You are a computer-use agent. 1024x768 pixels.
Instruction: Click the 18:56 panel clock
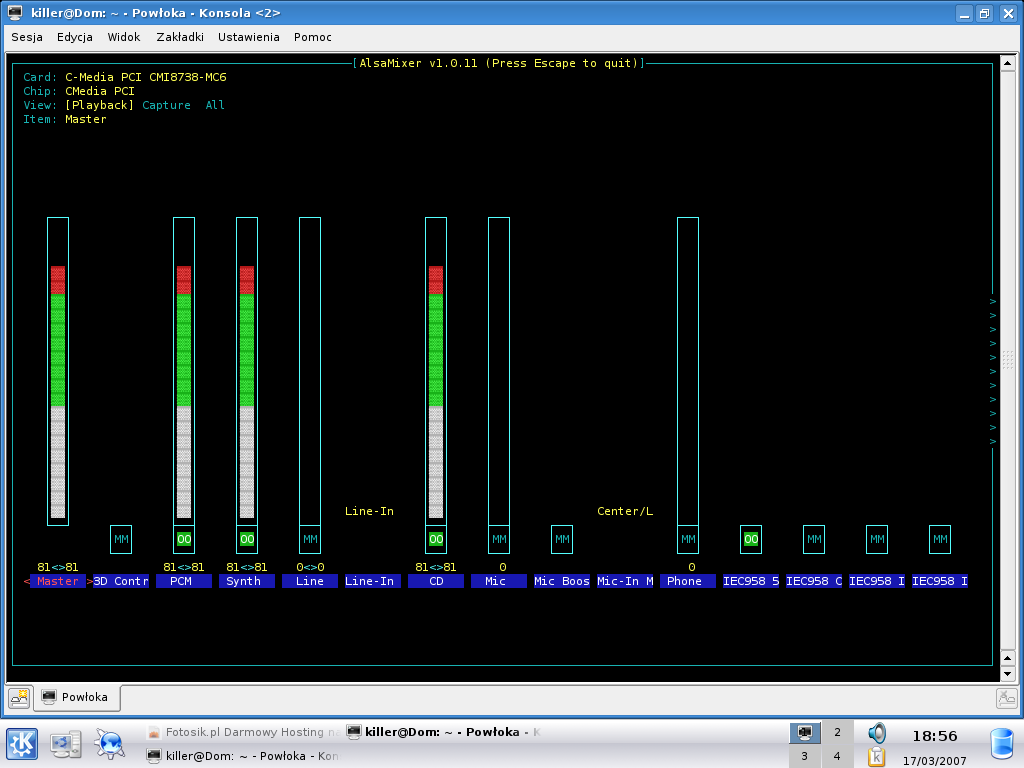(x=935, y=736)
